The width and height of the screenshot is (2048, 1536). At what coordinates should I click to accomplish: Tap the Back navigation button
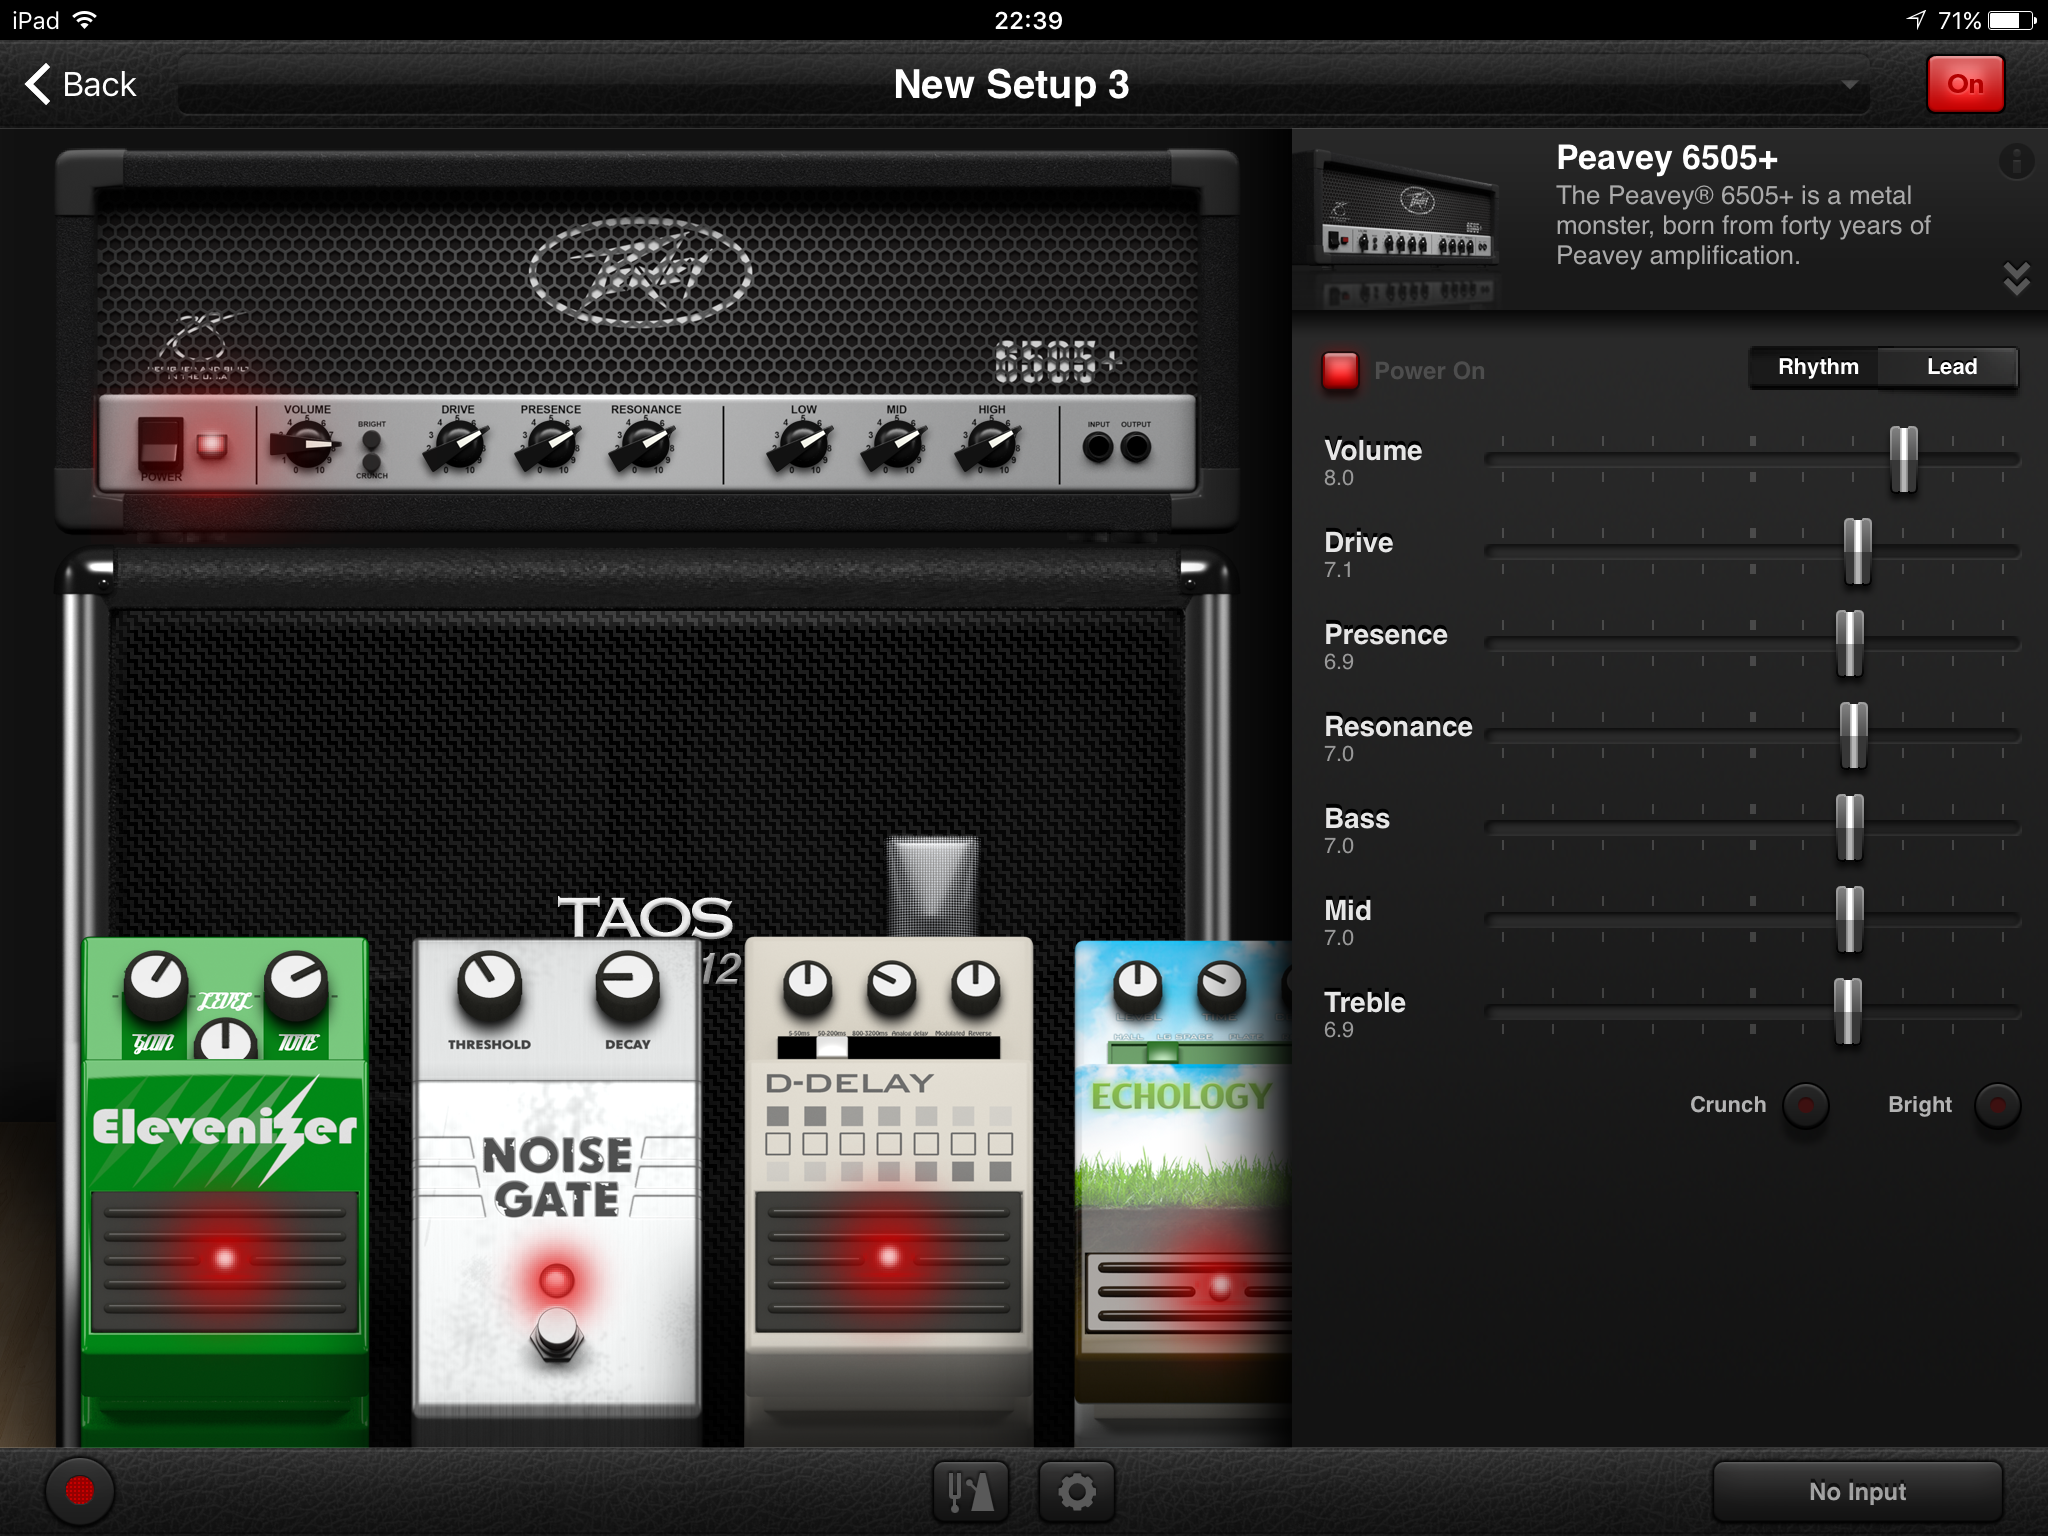[x=81, y=85]
